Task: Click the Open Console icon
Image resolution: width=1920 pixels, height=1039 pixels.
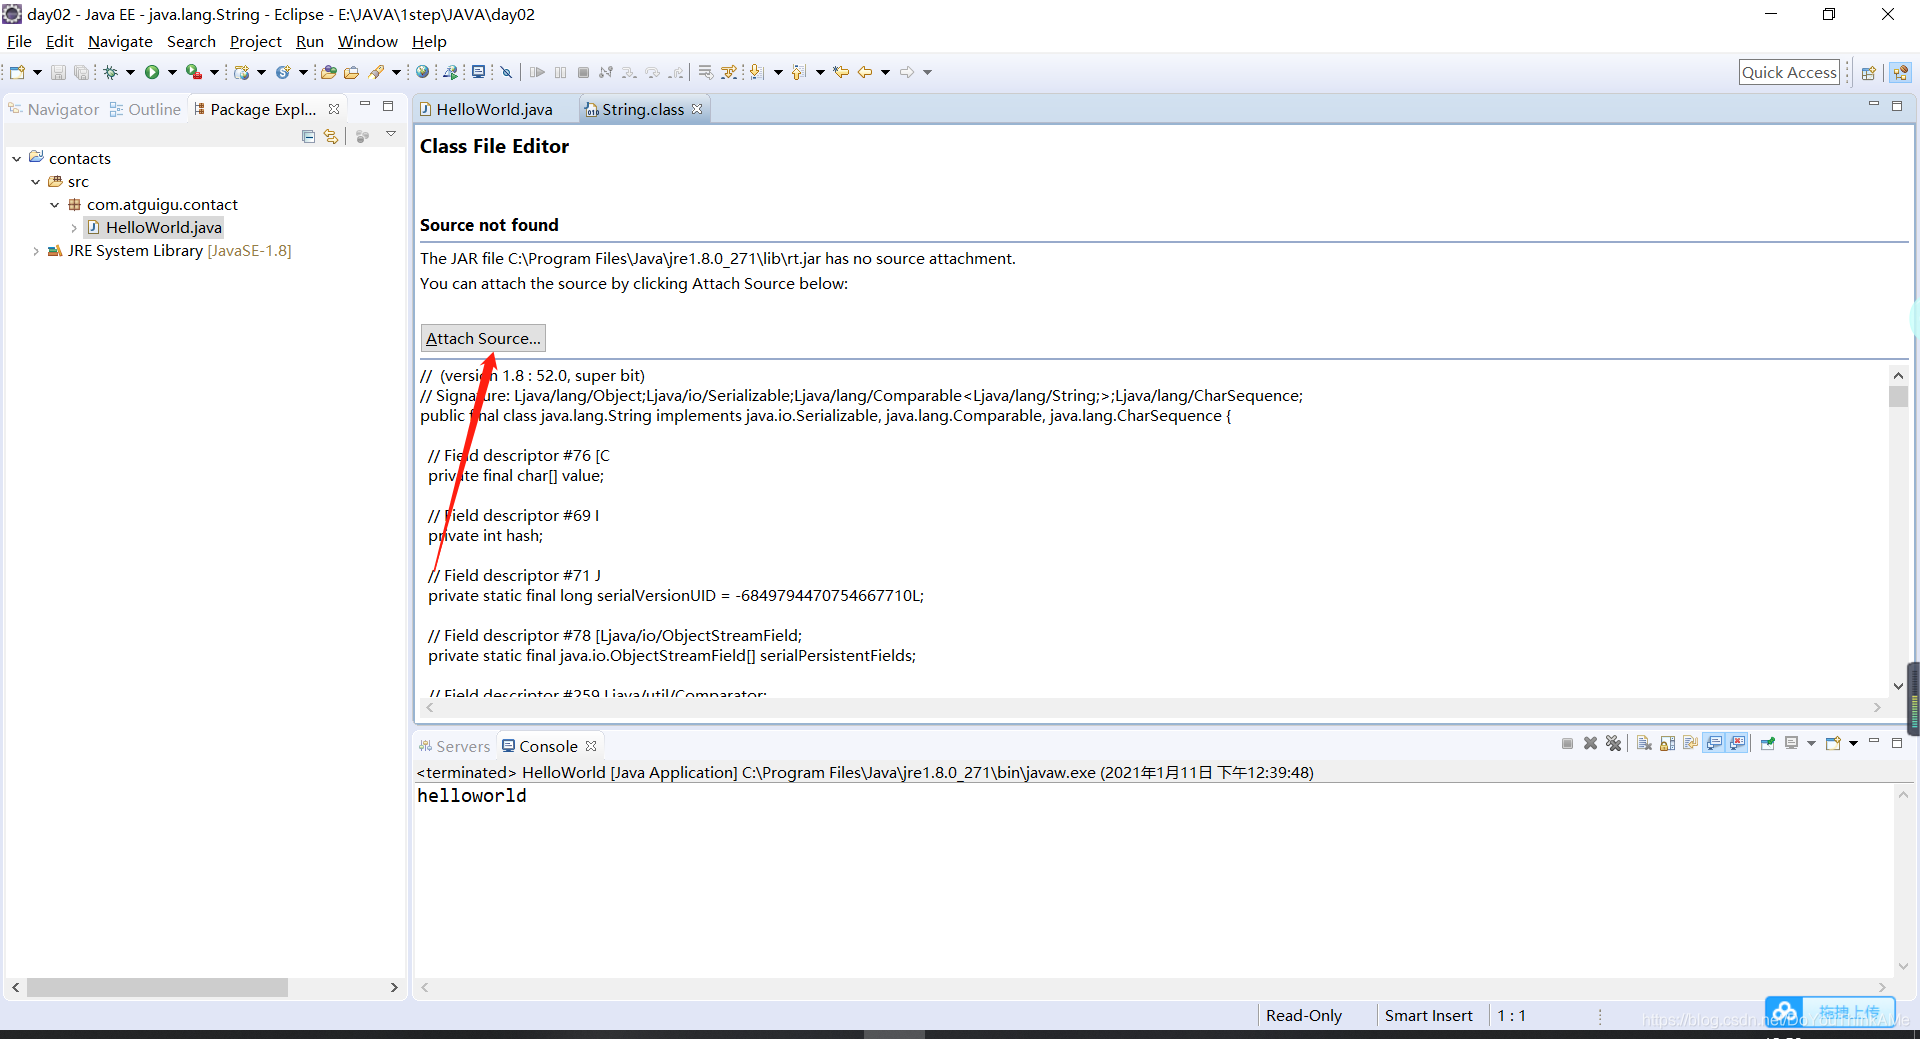Action: pos(1833,743)
